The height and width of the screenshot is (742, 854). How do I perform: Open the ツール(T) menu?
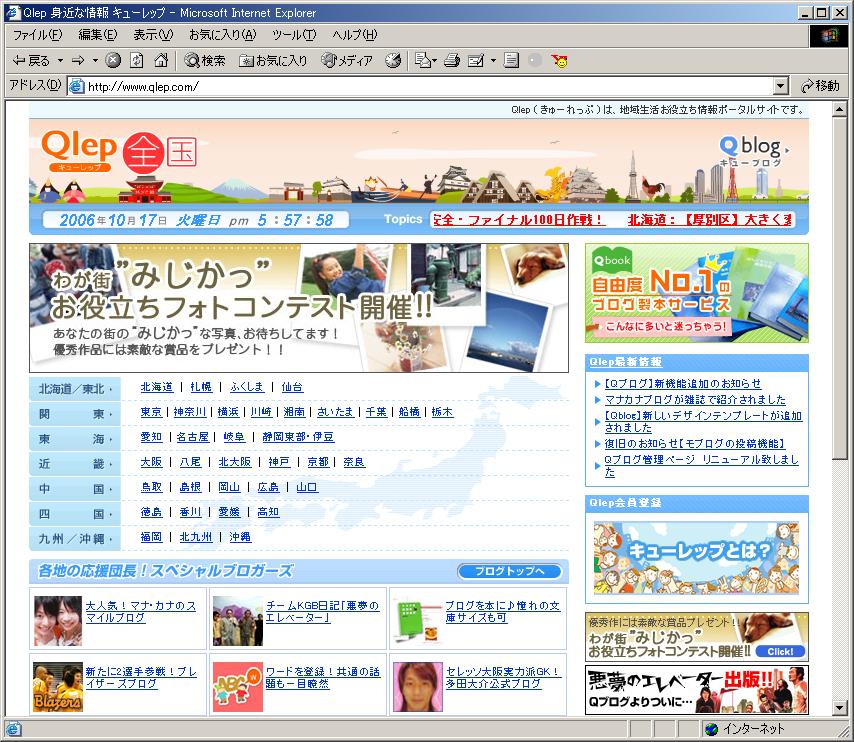click(x=293, y=35)
